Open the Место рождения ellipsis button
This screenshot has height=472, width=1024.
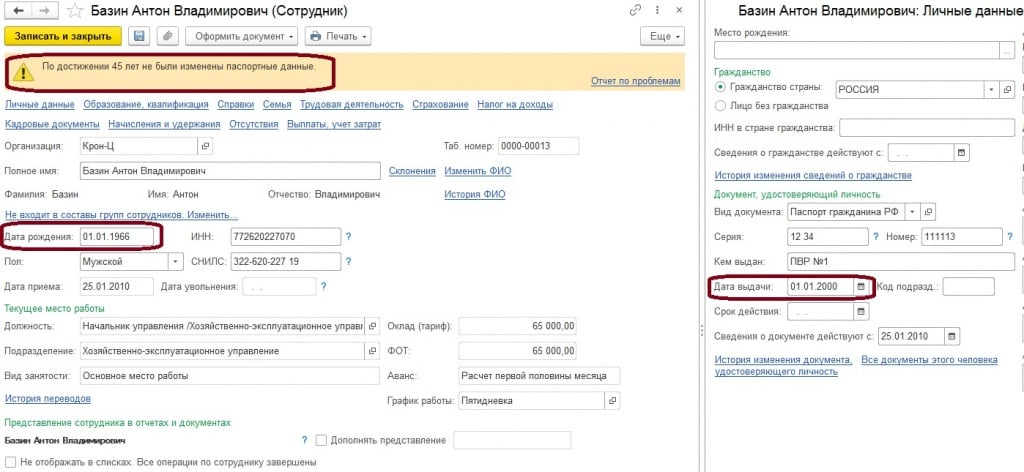[1008, 50]
